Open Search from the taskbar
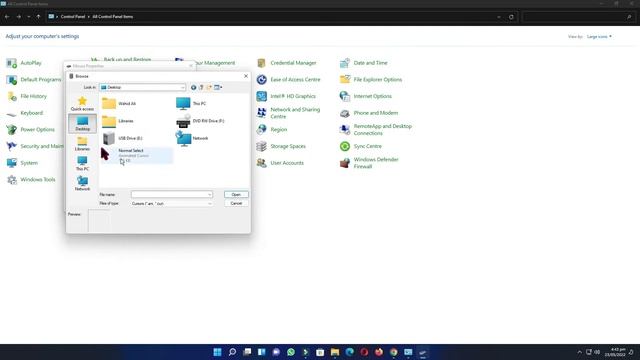Viewport: 640px width, 360px height. (x=232, y=352)
